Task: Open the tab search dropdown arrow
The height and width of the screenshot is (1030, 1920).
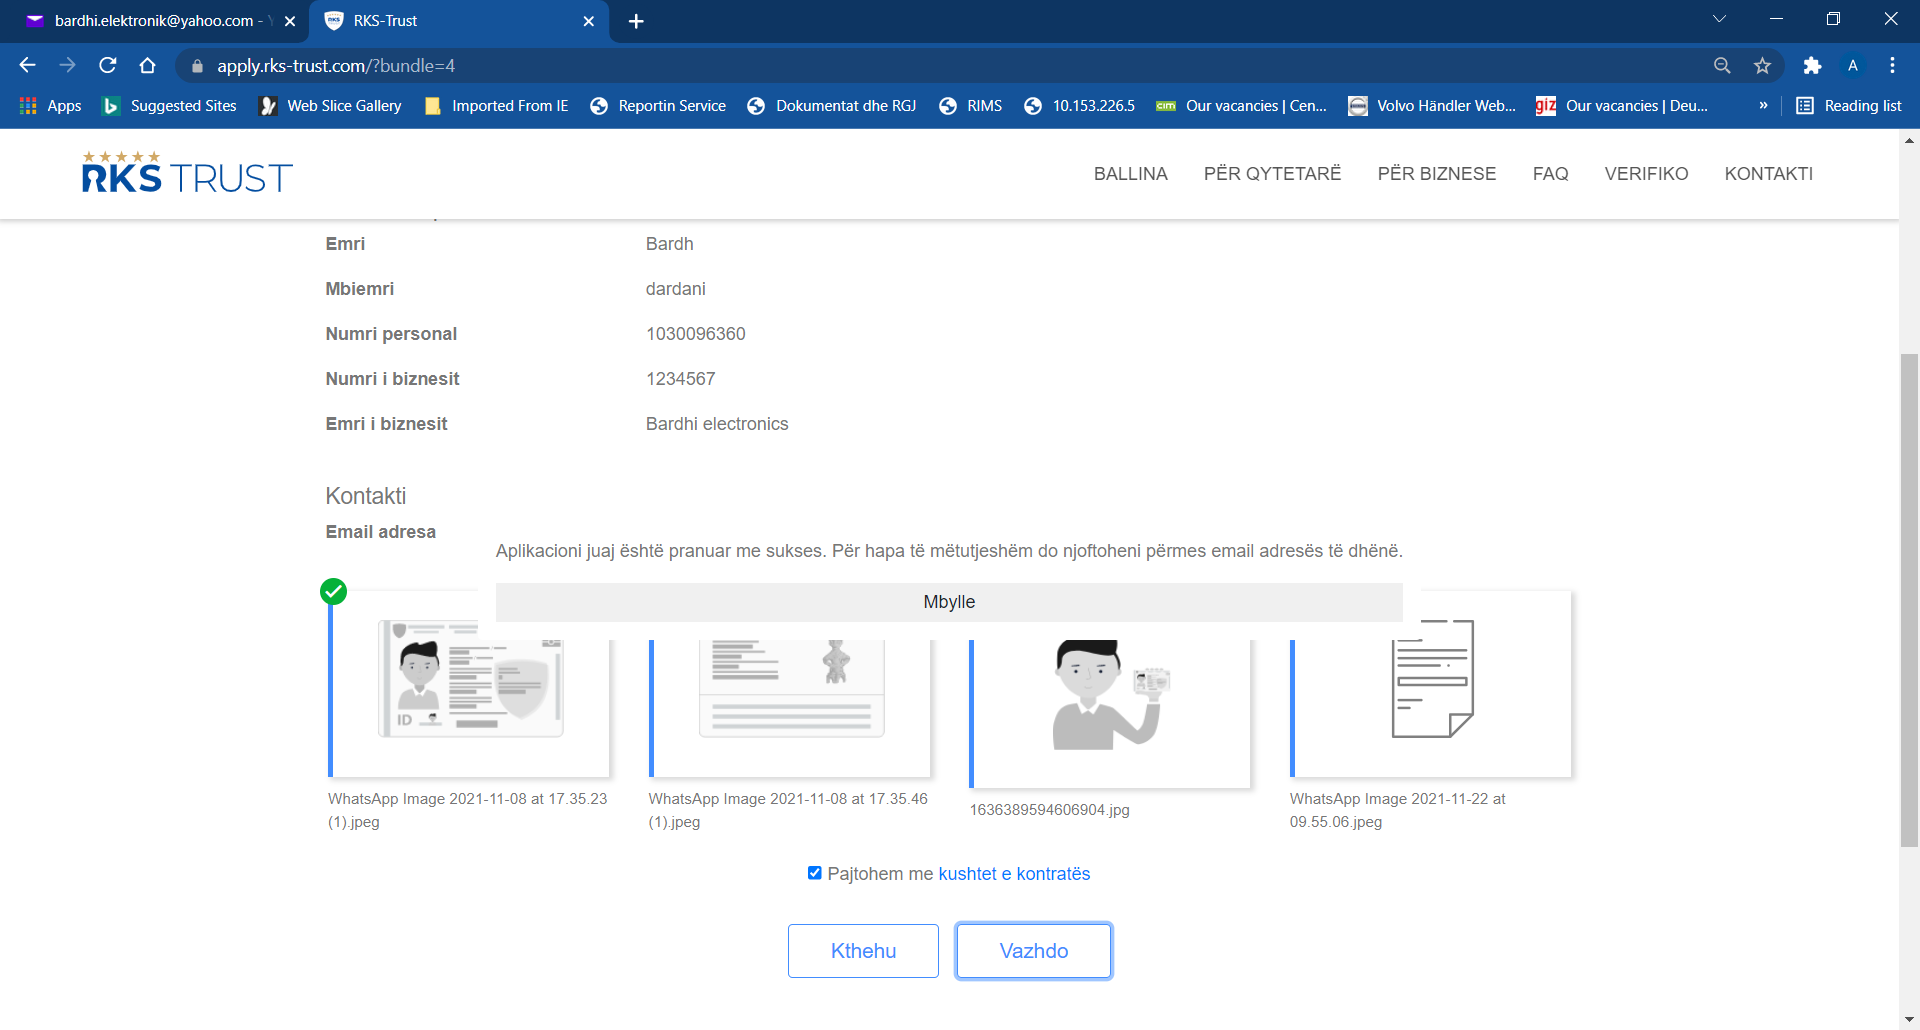Action: 1719,20
